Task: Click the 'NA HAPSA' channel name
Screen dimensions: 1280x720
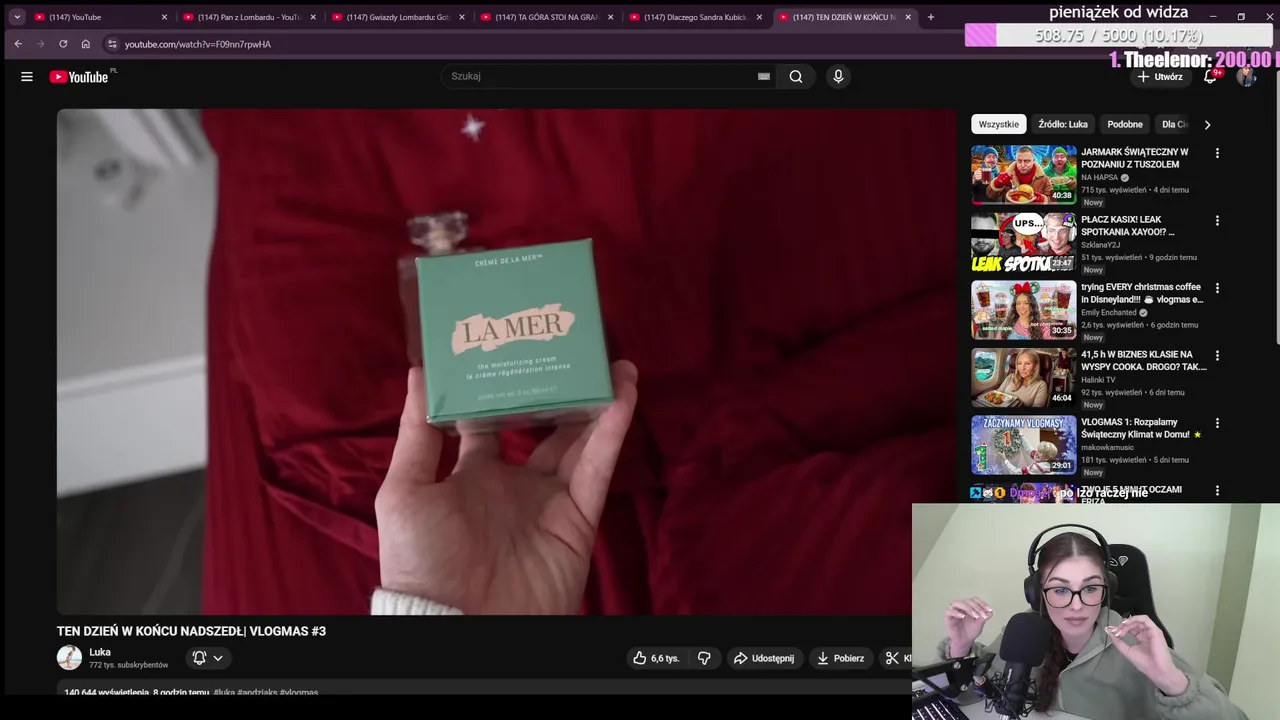Action: click(1099, 177)
